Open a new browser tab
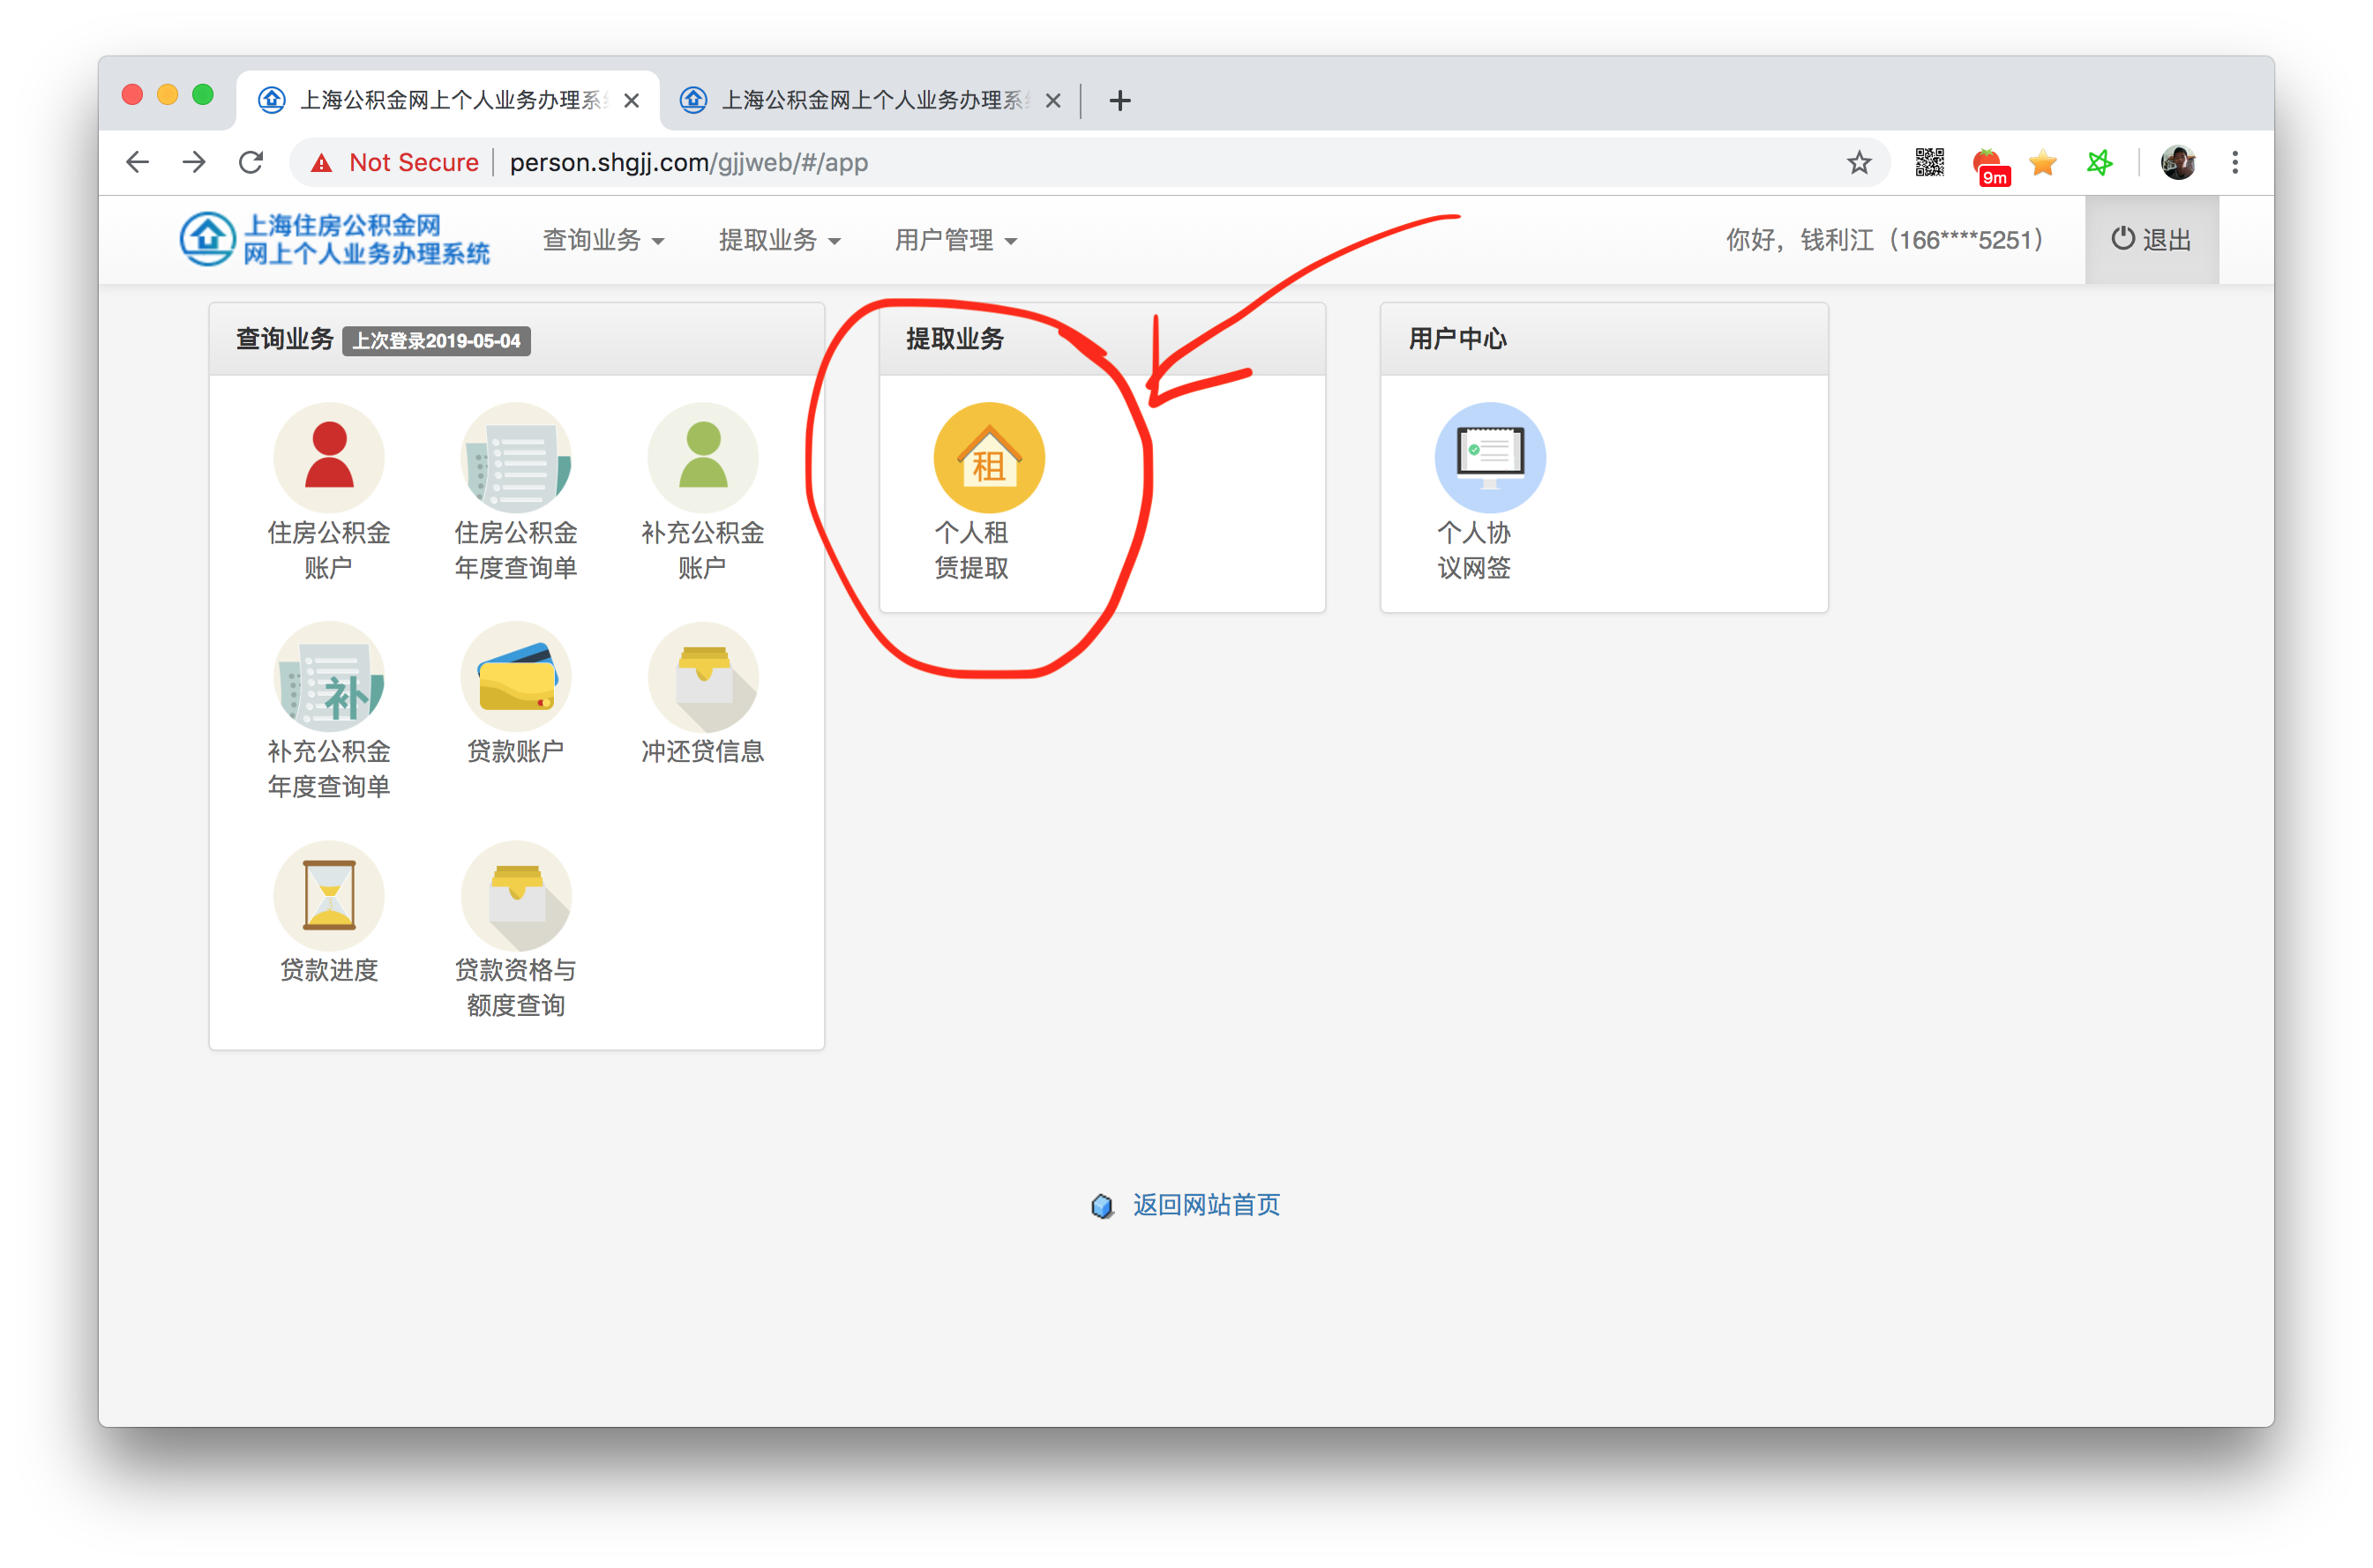The height and width of the screenshot is (1568, 2373). (x=1120, y=100)
